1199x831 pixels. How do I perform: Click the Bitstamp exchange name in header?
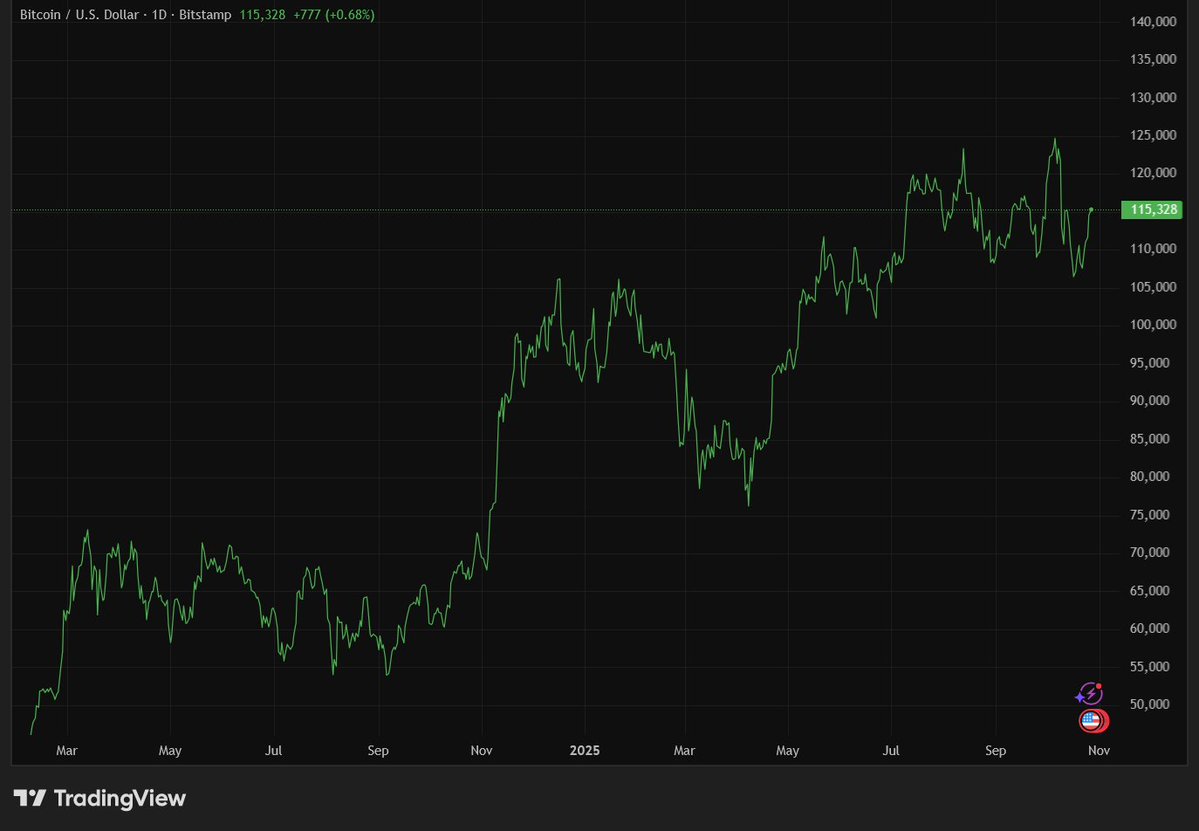(207, 16)
